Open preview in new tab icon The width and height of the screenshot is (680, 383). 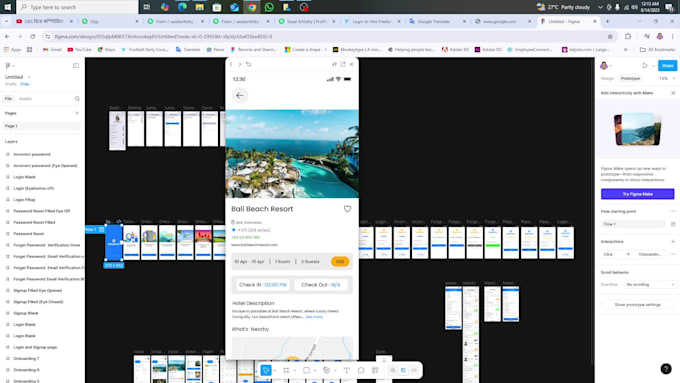point(343,64)
